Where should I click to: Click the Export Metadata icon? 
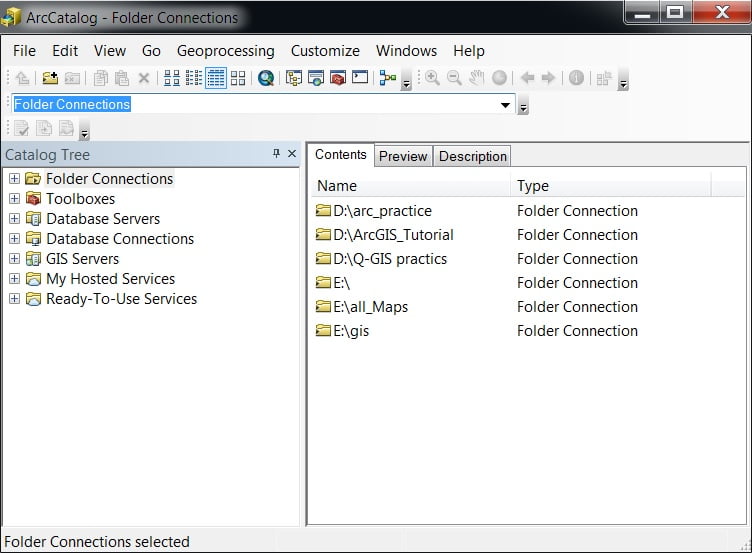tap(66, 128)
